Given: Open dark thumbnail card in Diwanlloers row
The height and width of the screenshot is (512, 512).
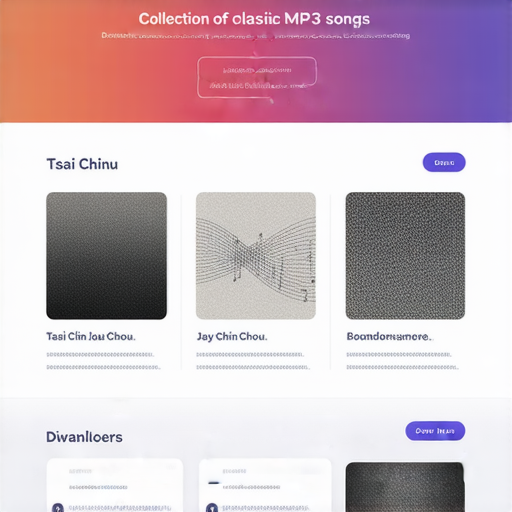Looking at the screenshot, I should [x=405, y=487].
